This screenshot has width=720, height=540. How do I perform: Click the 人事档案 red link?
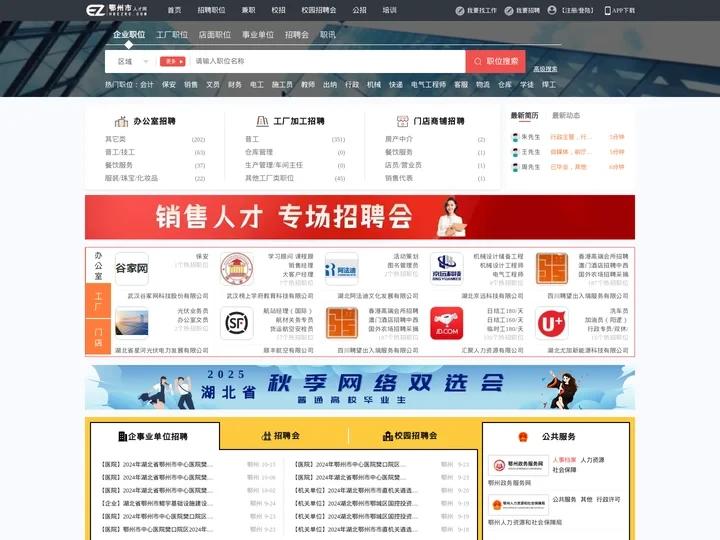pos(564,460)
